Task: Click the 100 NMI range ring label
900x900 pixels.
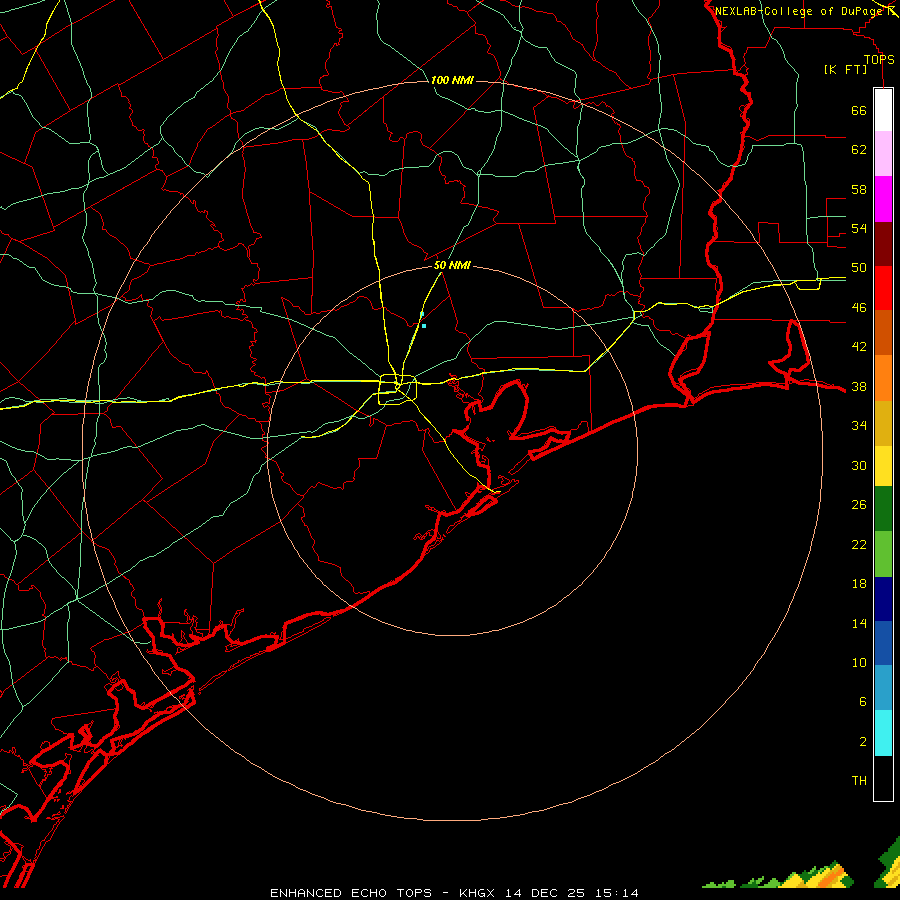Action: 452,80
